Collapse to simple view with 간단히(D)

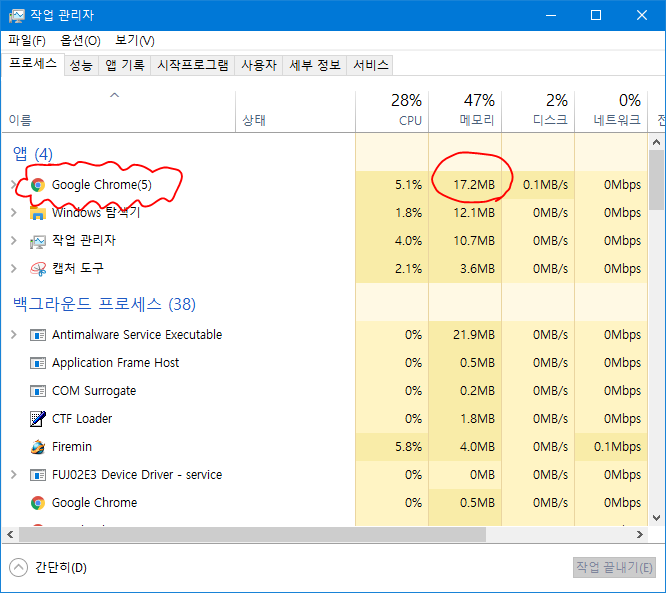[48, 568]
